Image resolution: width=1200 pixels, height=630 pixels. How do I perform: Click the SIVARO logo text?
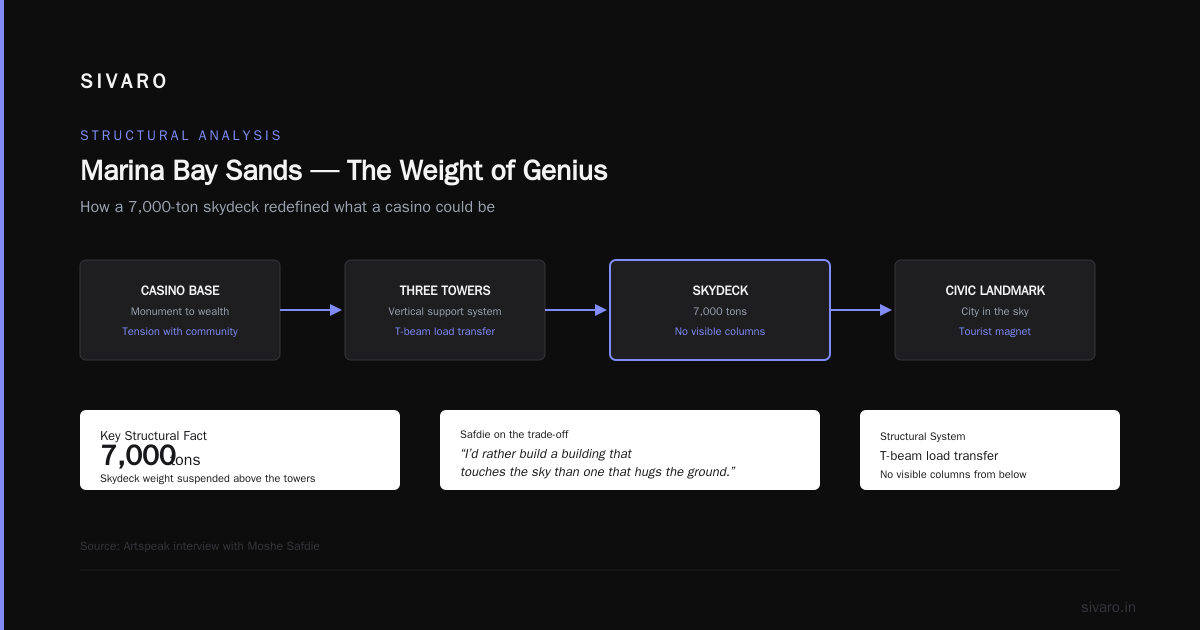[x=124, y=82]
